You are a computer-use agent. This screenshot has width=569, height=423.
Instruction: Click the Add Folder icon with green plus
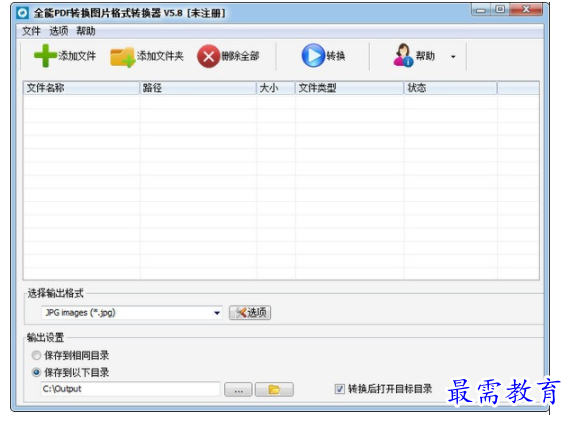[x=123, y=57]
